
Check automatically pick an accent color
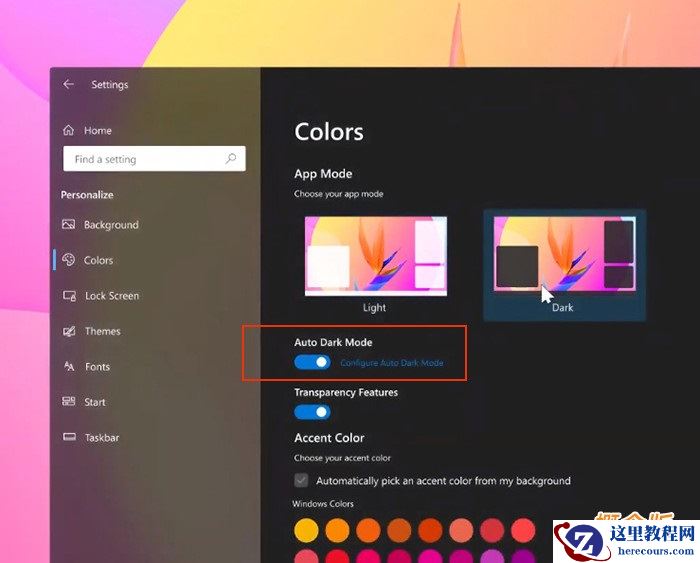pyautogui.click(x=301, y=480)
